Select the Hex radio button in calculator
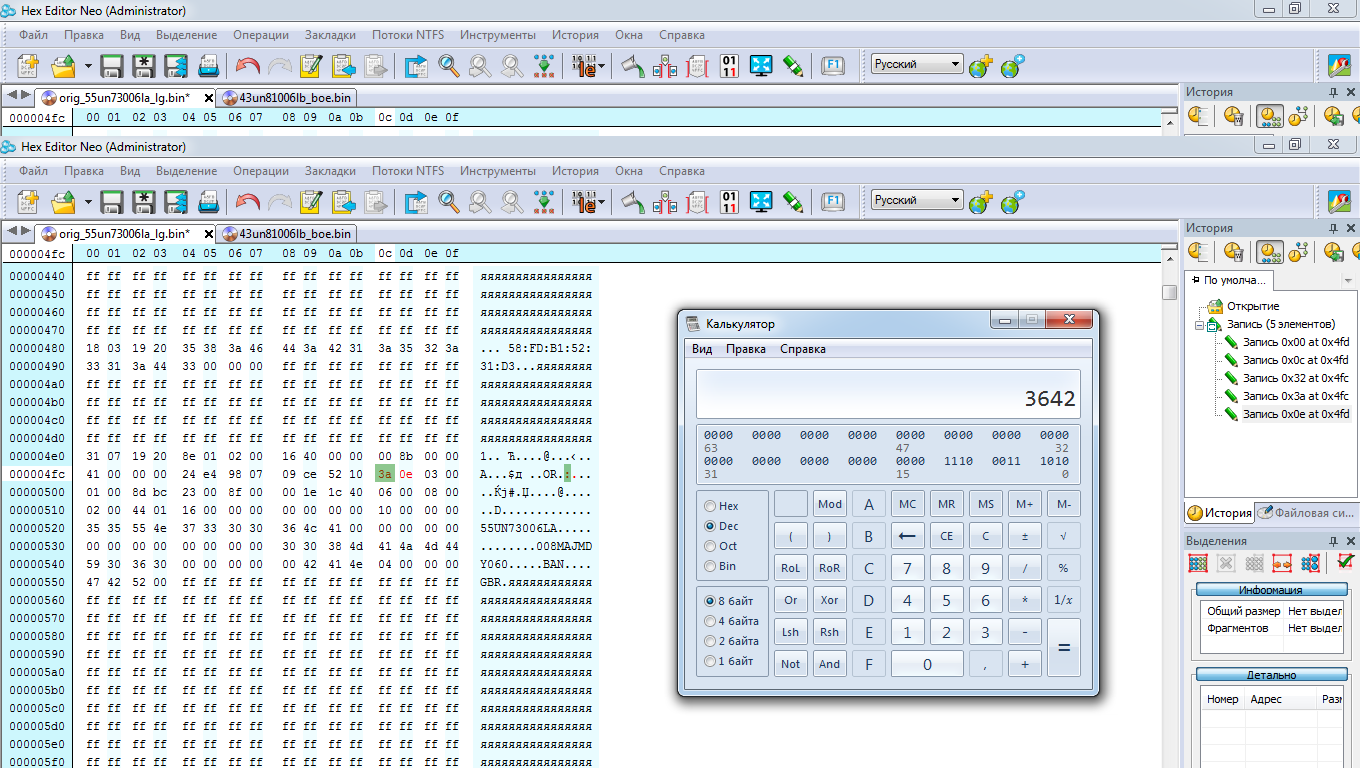1360x768 pixels. [x=711, y=506]
